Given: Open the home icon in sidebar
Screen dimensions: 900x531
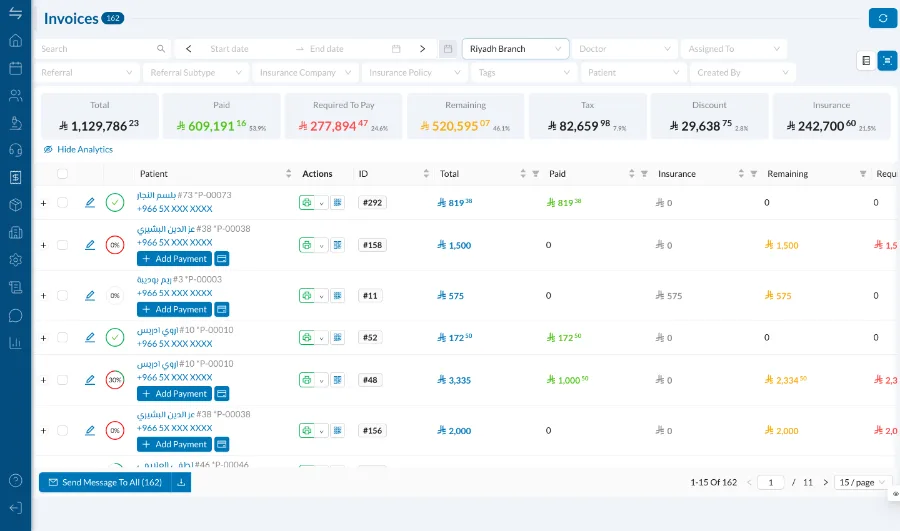Looking at the screenshot, I should click(15, 40).
